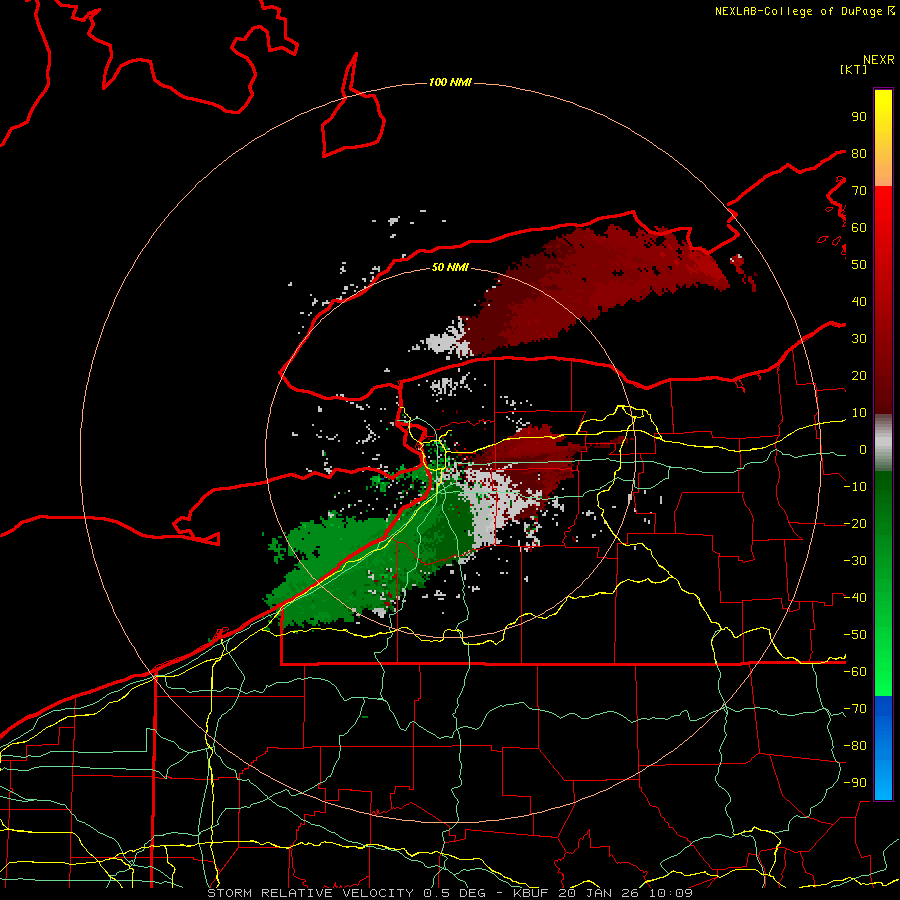The image size is (900, 900).
Task: Click the -40 scale value
Action: pyautogui.click(x=855, y=598)
